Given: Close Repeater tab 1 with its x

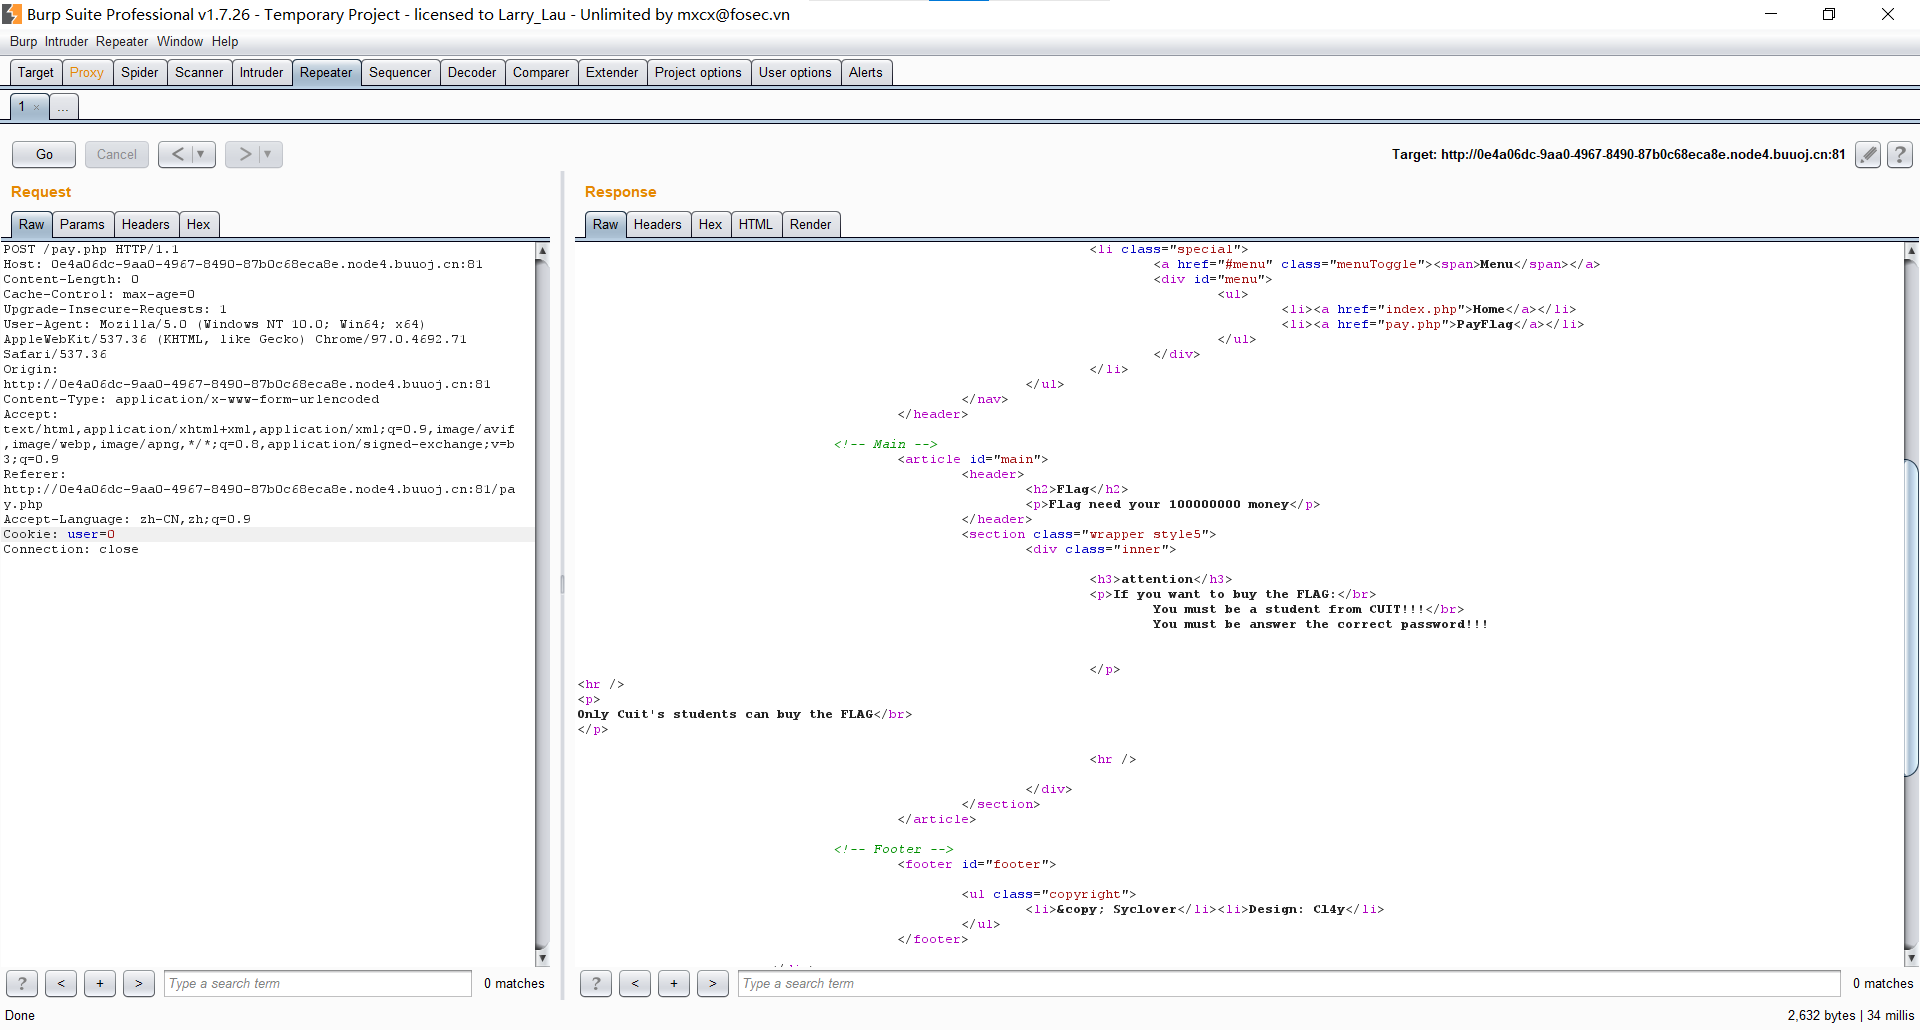Looking at the screenshot, I should point(37,107).
